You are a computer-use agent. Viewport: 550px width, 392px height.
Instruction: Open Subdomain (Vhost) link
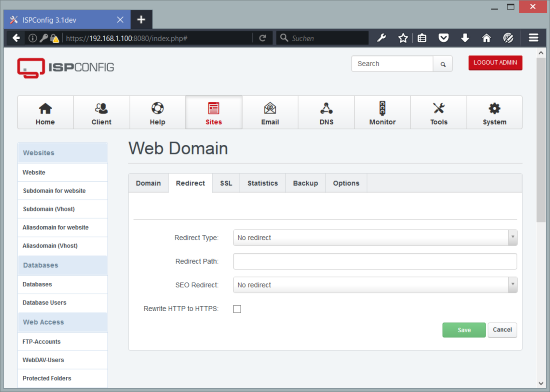coord(62,209)
